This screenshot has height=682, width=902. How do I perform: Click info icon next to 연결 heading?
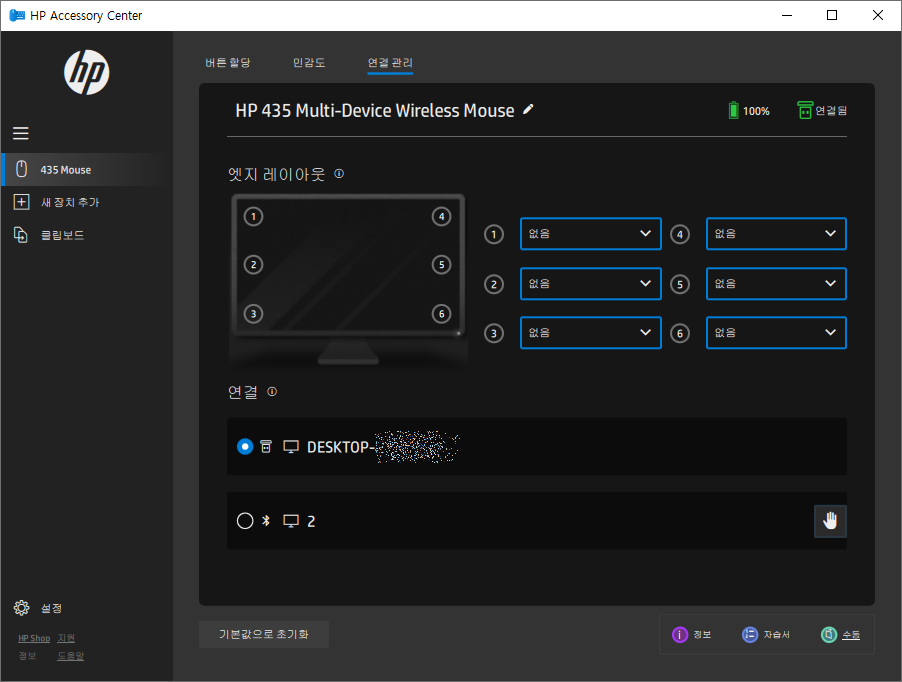coord(272,392)
